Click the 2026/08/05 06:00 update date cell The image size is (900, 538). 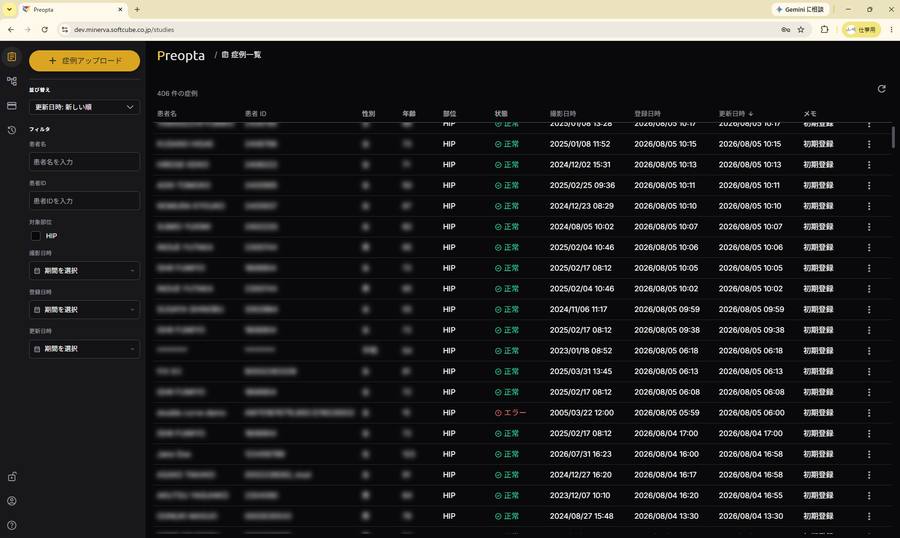tap(751, 413)
